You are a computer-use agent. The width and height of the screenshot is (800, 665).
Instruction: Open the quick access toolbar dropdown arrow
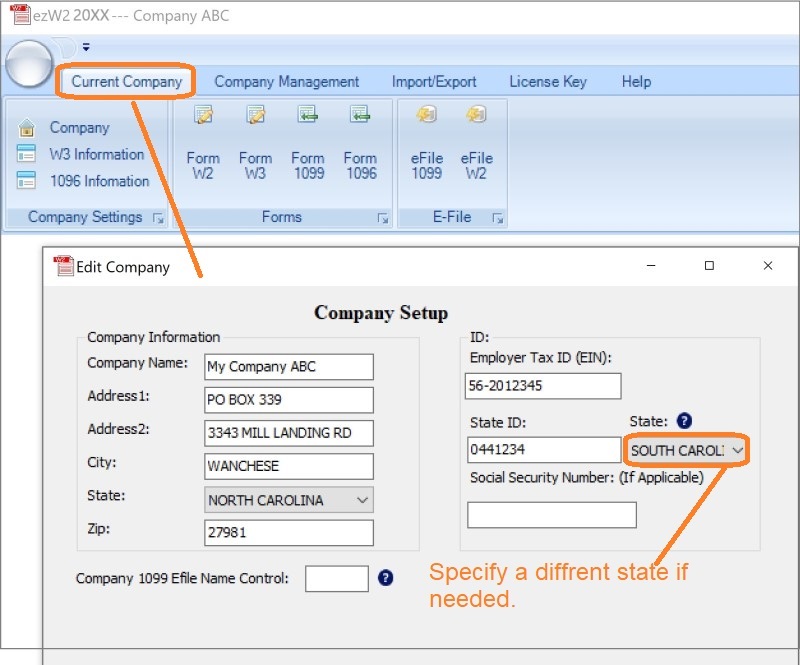tap(86, 46)
